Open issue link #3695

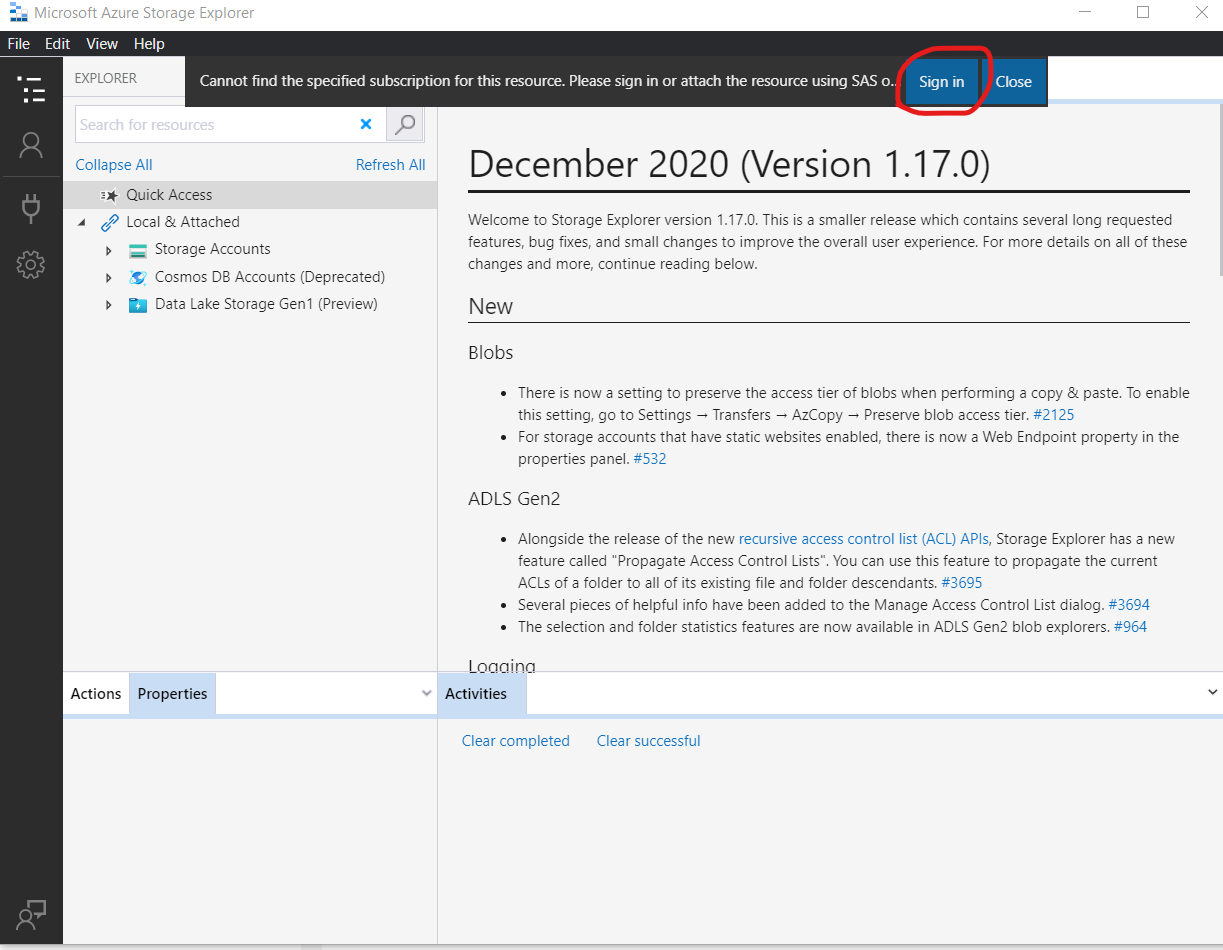click(962, 582)
